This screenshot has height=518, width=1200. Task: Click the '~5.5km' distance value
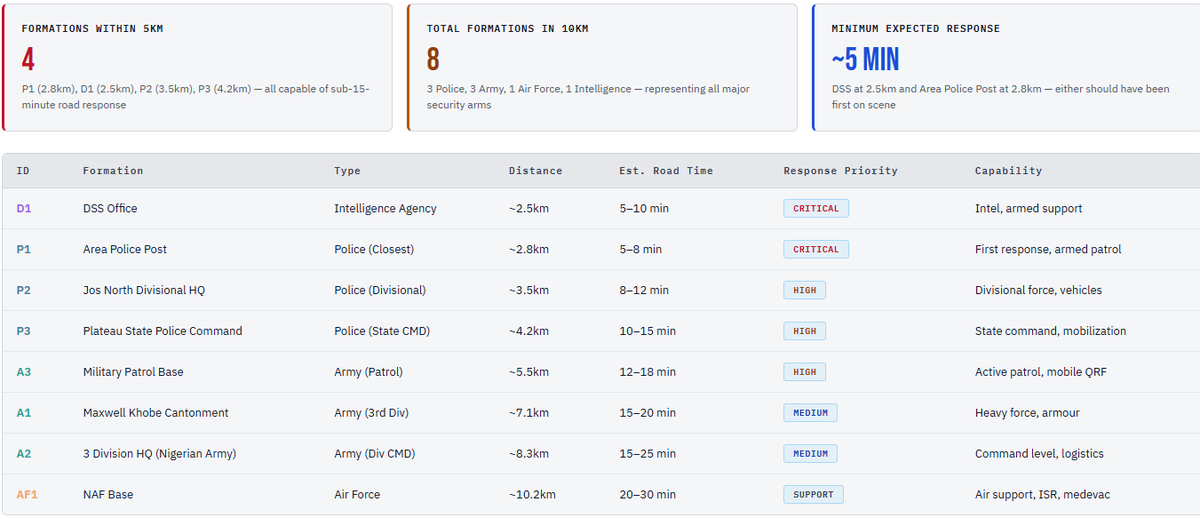529,372
